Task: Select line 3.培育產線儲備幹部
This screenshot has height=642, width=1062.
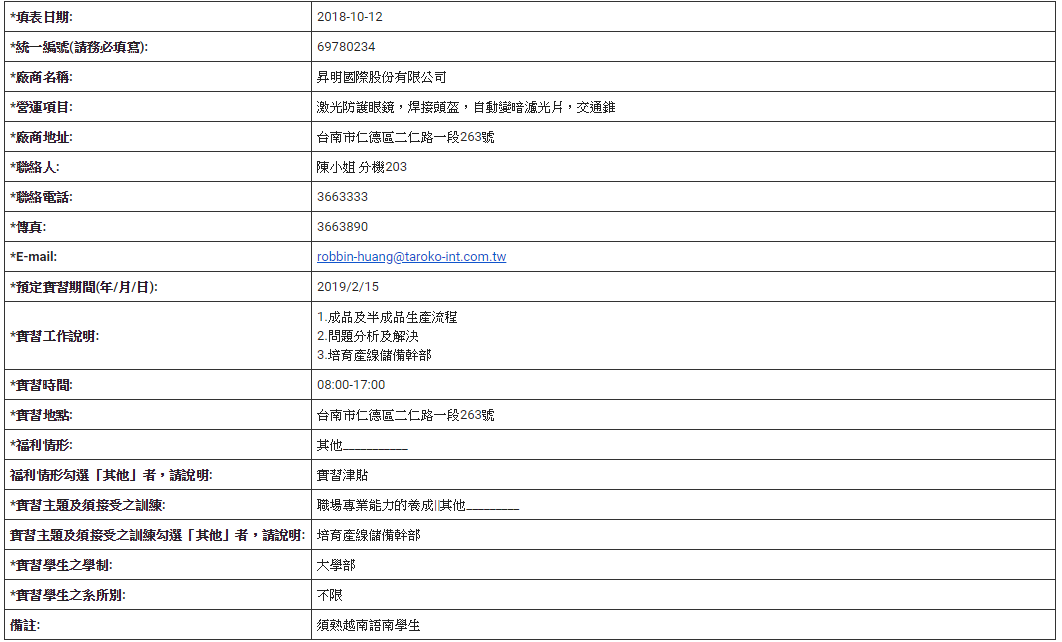Action: pos(374,355)
